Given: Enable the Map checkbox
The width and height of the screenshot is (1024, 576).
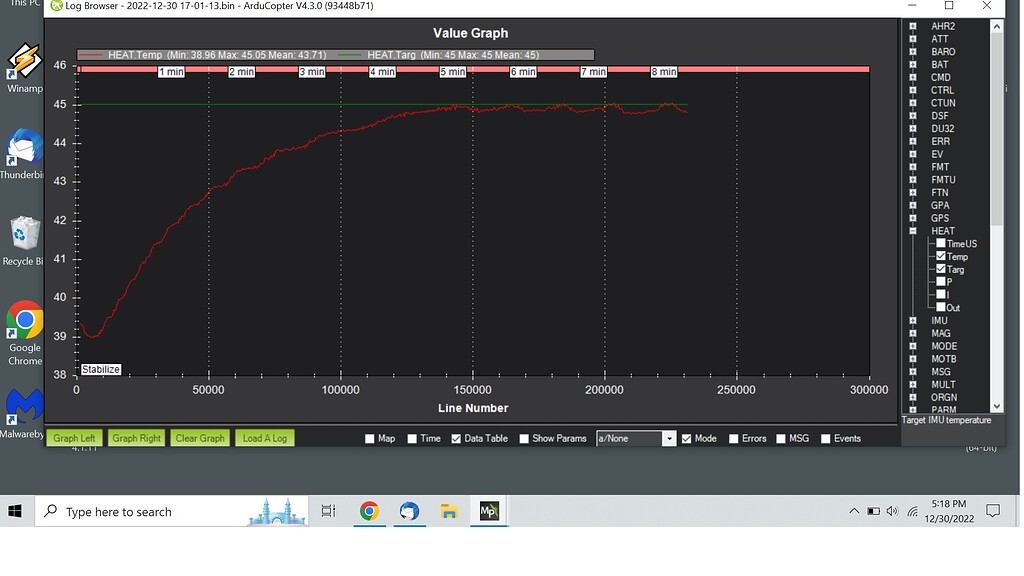Looking at the screenshot, I should coord(370,439).
